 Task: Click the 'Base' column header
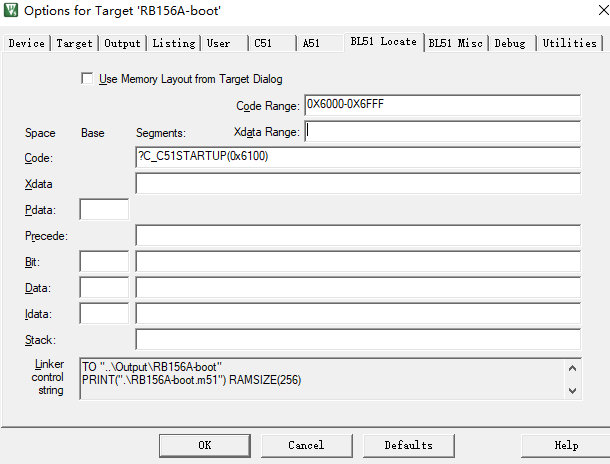93,133
